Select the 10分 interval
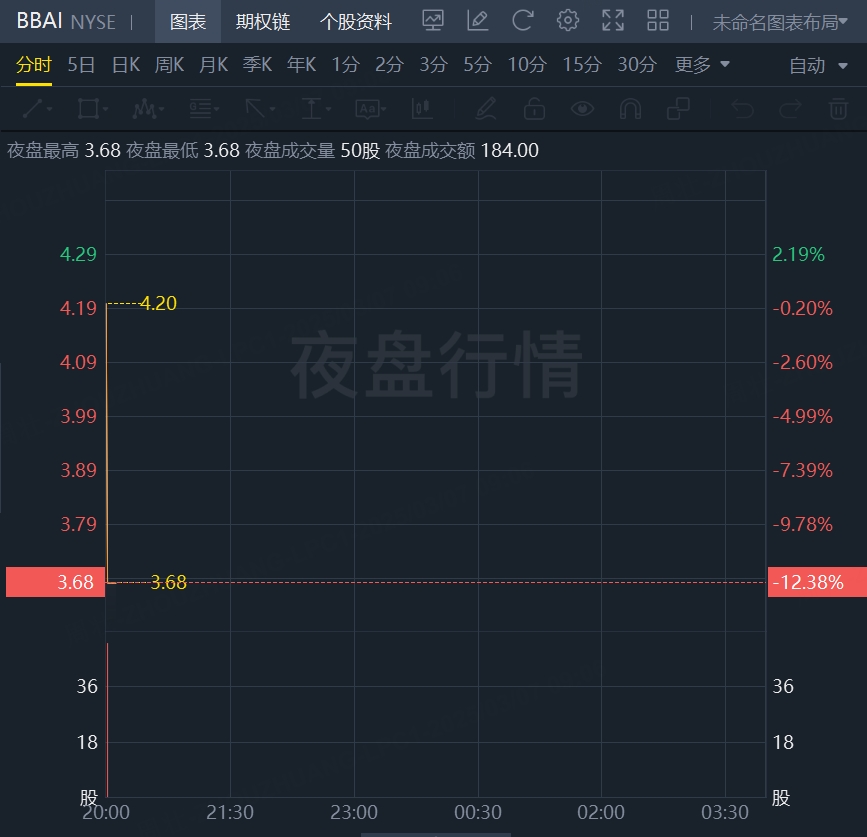Screen dimensions: 867x837 coord(527,65)
